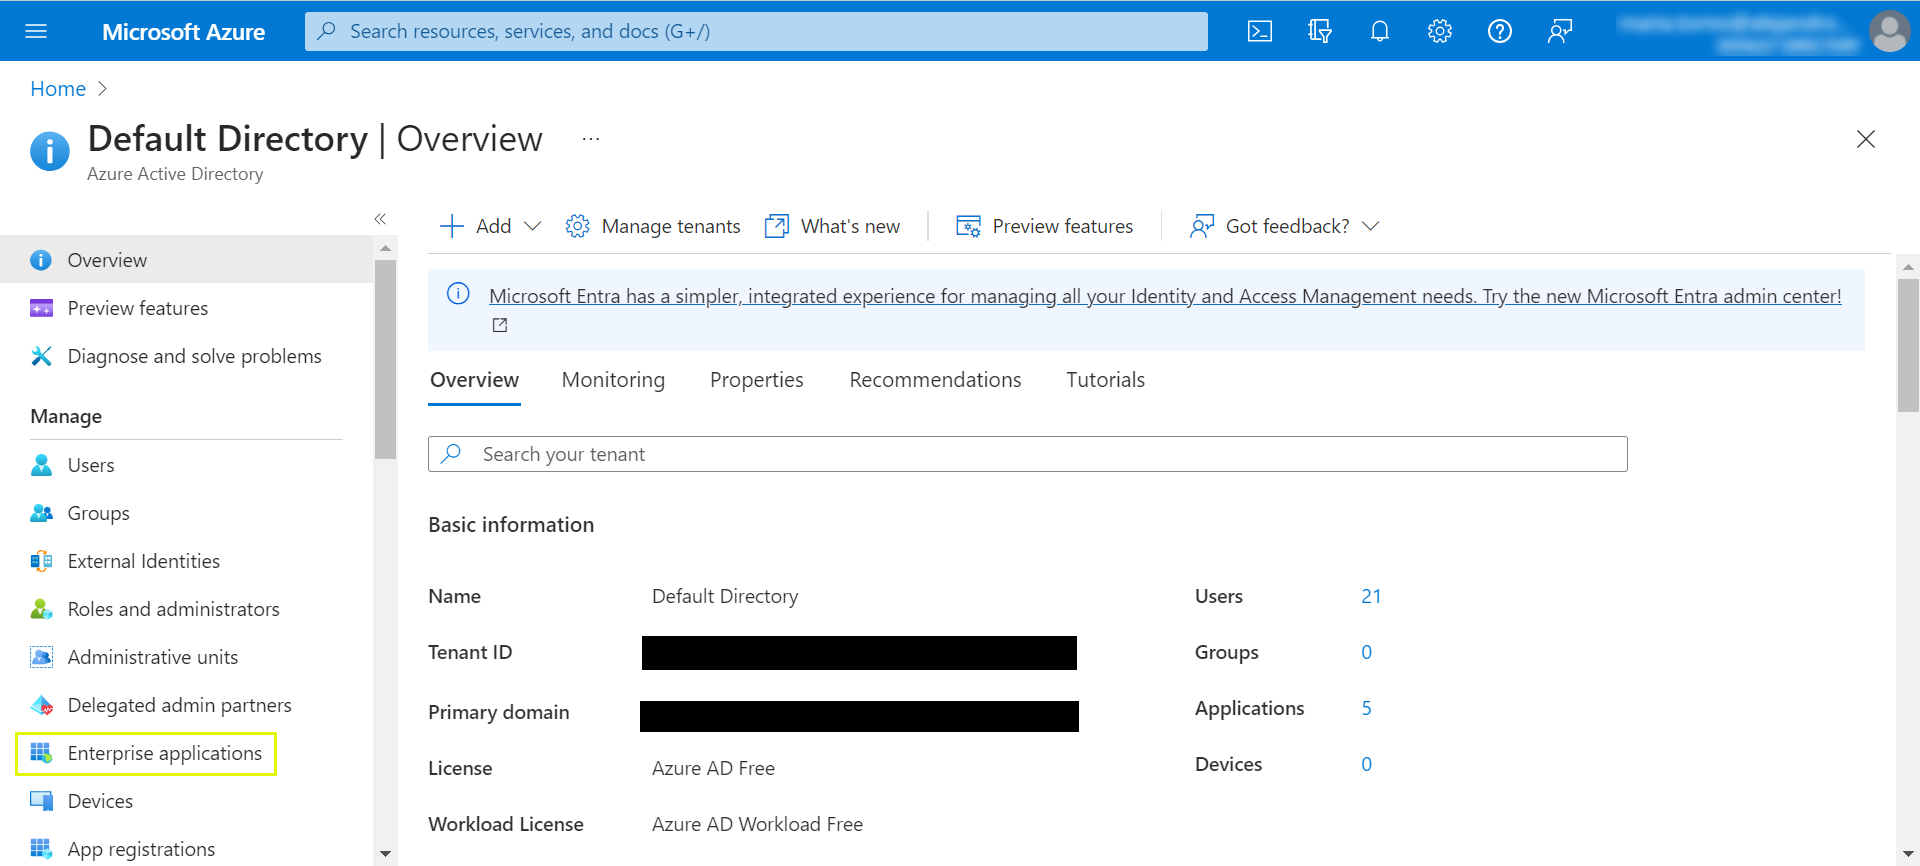Image resolution: width=1920 pixels, height=866 pixels.
Task: Click the left menu scroll-down arrow
Action: pos(385,854)
